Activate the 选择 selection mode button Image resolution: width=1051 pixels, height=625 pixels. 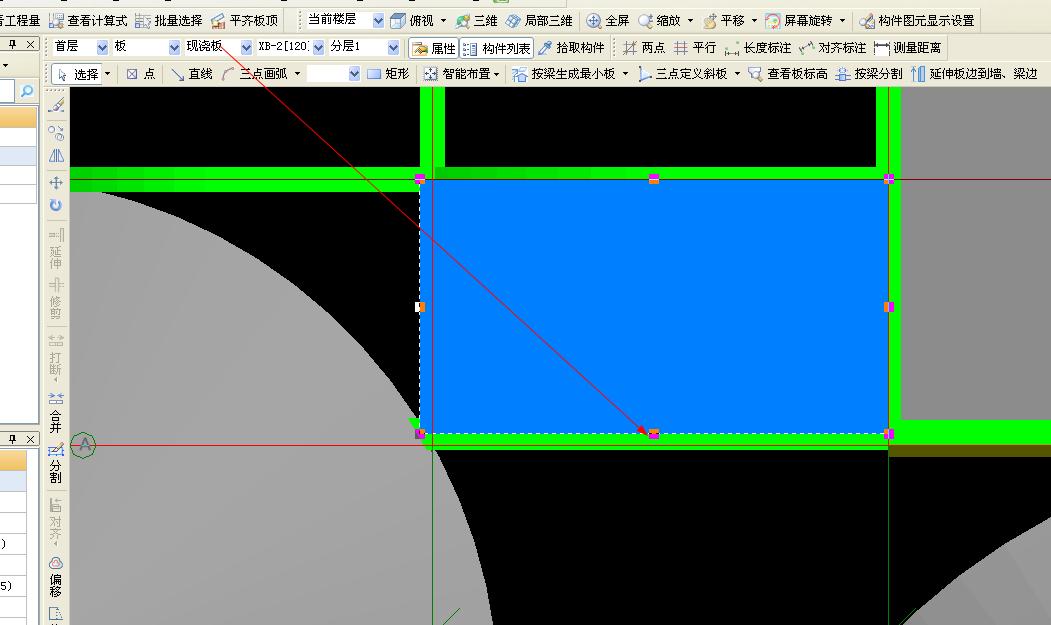point(78,74)
